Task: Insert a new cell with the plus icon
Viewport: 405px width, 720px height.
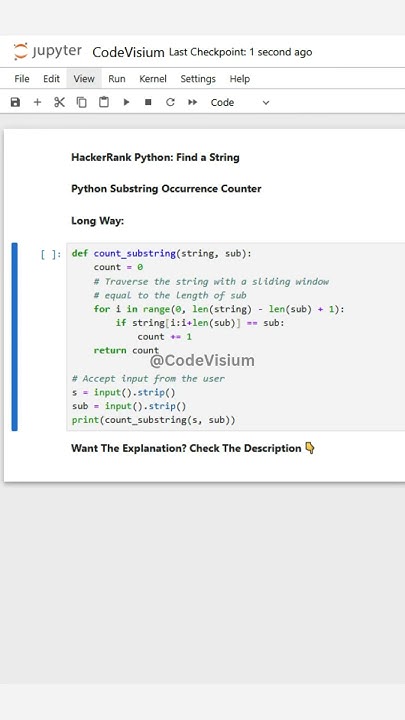Action: [37, 102]
